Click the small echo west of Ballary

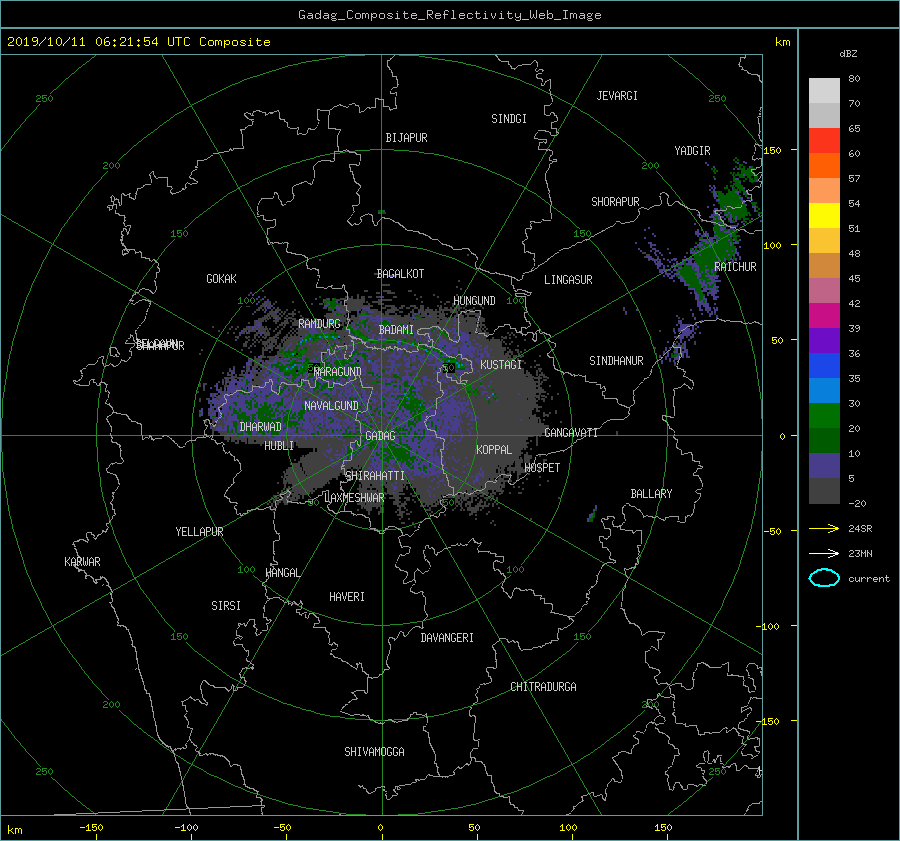(592, 514)
